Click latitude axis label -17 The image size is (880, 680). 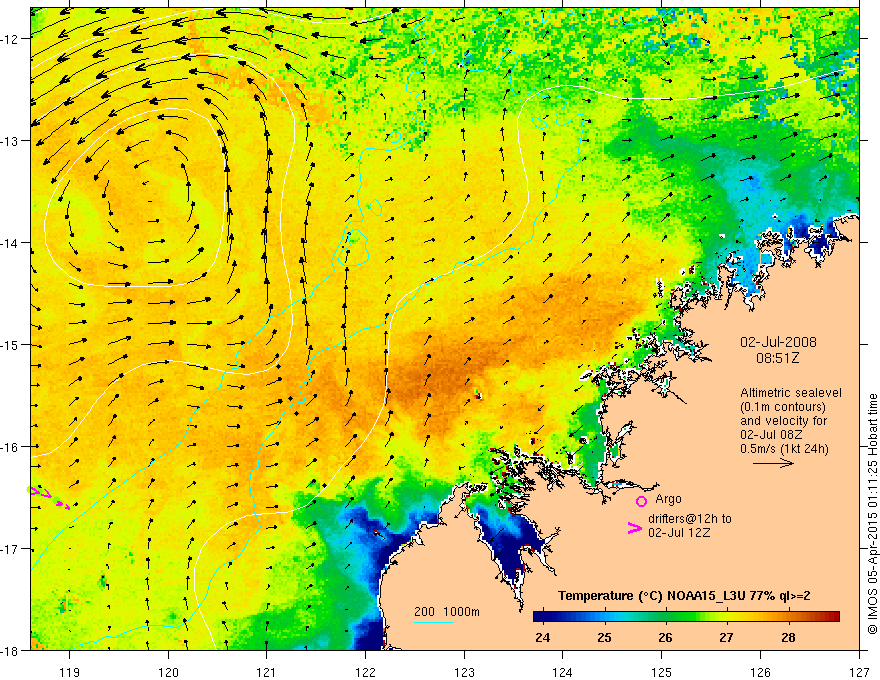point(11,549)
